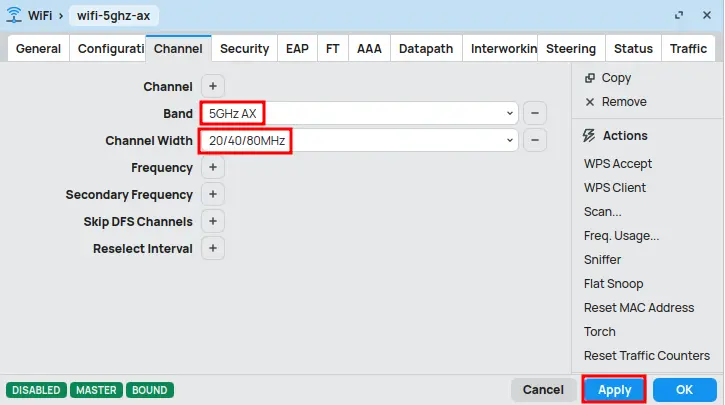The image size is (725, 405).
Task: Click the Remove X icon
Action: [590, 102]
